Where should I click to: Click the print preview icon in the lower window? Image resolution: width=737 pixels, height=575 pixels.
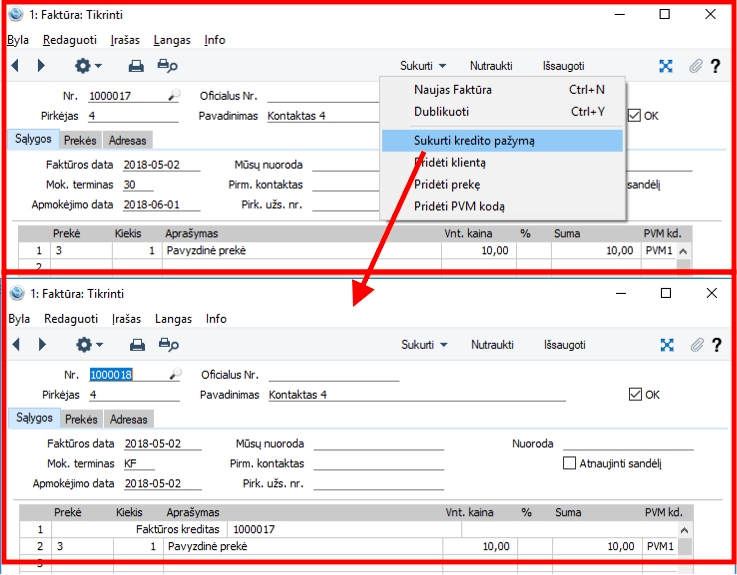(x=168, y=344)
